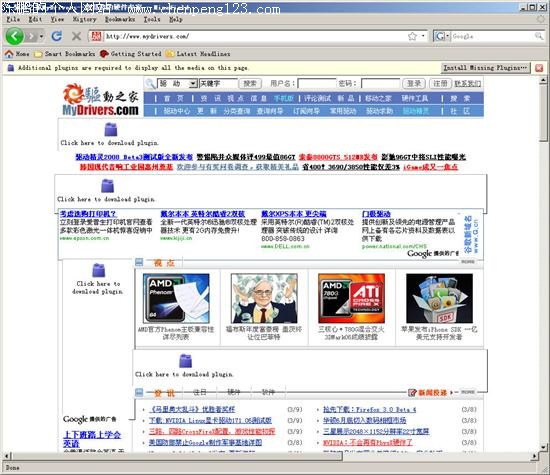Click the green Back navigation button
550x475 pixels.
pos(14,36)
